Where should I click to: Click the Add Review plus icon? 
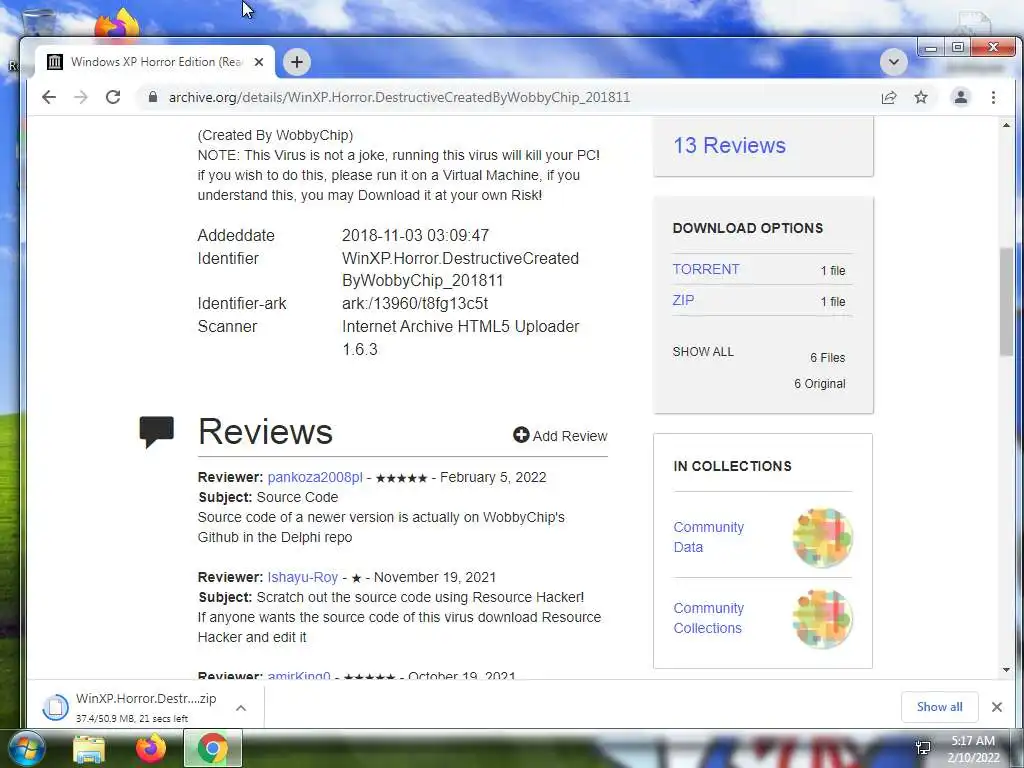pos(520,435)
